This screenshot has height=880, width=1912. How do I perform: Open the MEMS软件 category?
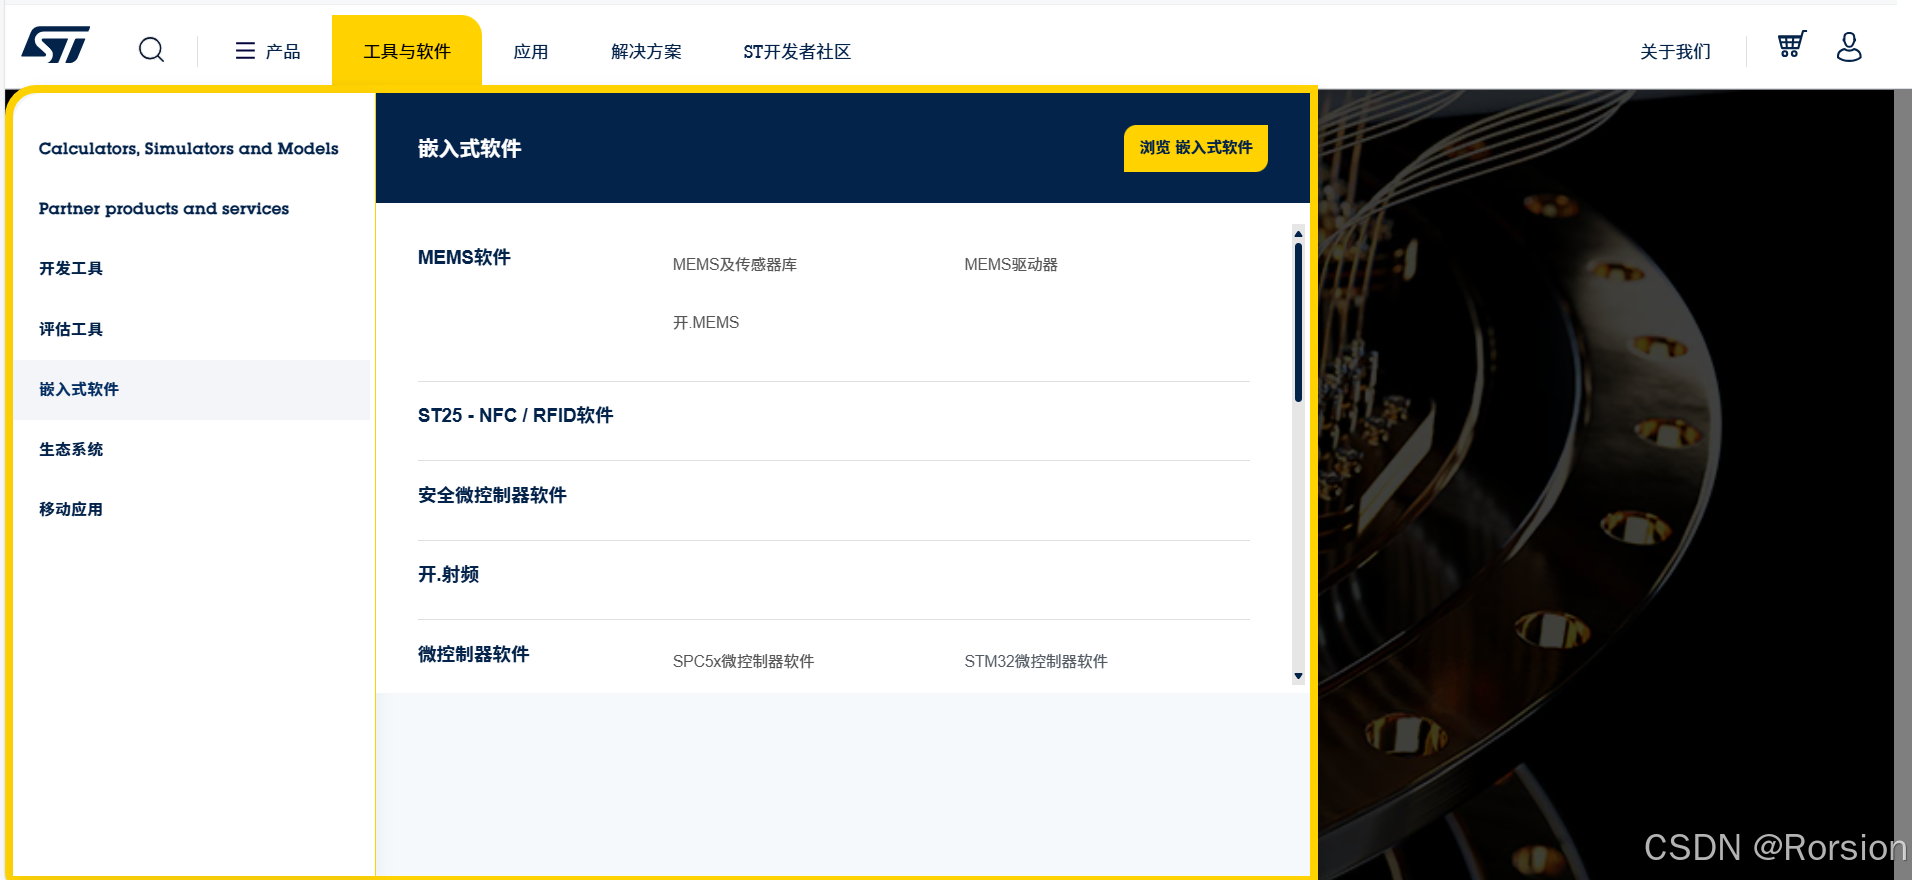(x=464, y=257)
